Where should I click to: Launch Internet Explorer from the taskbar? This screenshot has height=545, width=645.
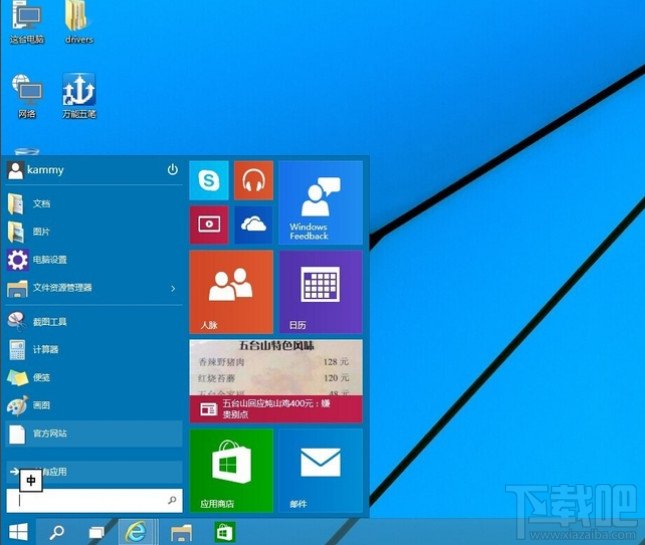pos(135,531)
